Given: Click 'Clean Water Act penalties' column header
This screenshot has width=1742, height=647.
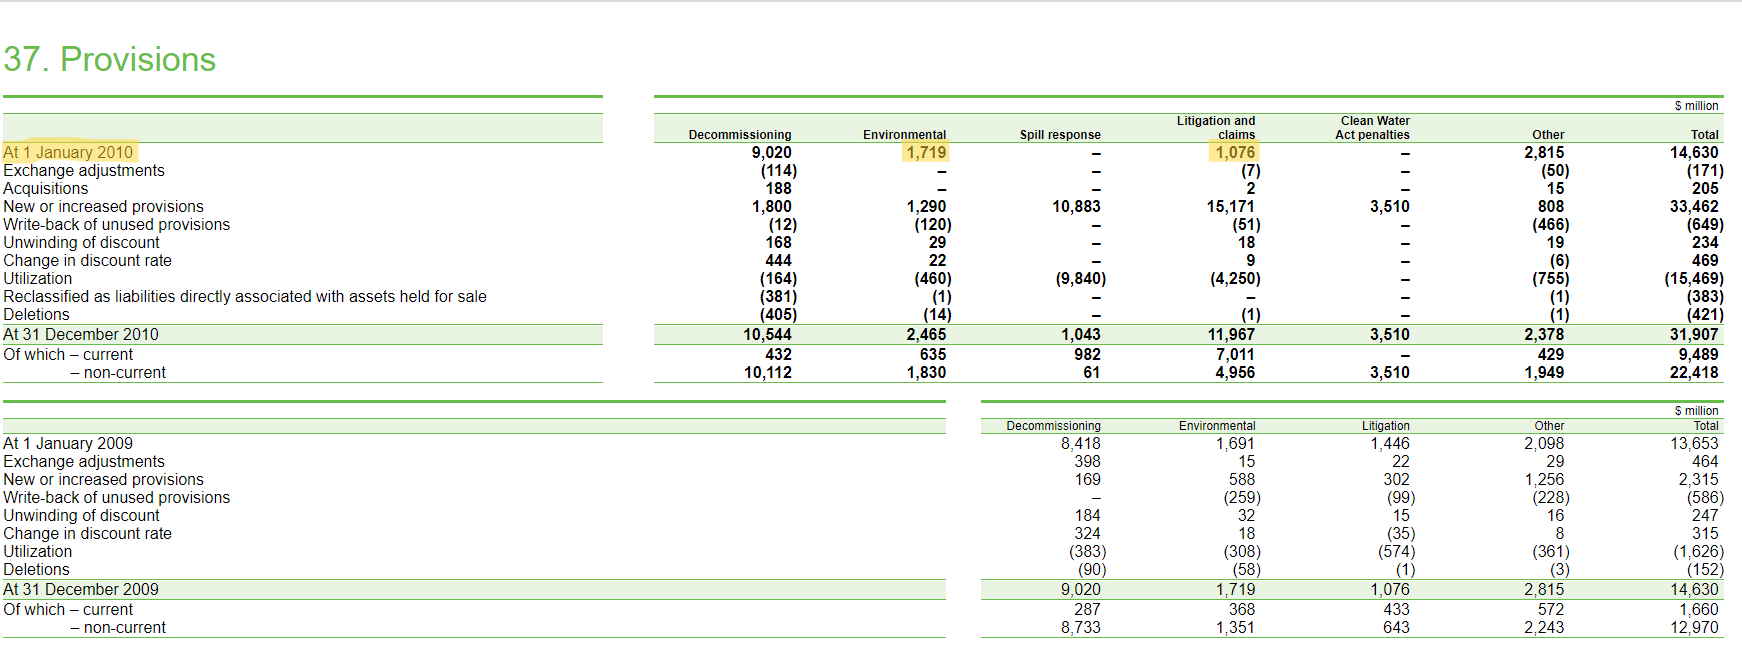Looking at the screenshot, I should pyautogui.click(x=1373, y=128).
